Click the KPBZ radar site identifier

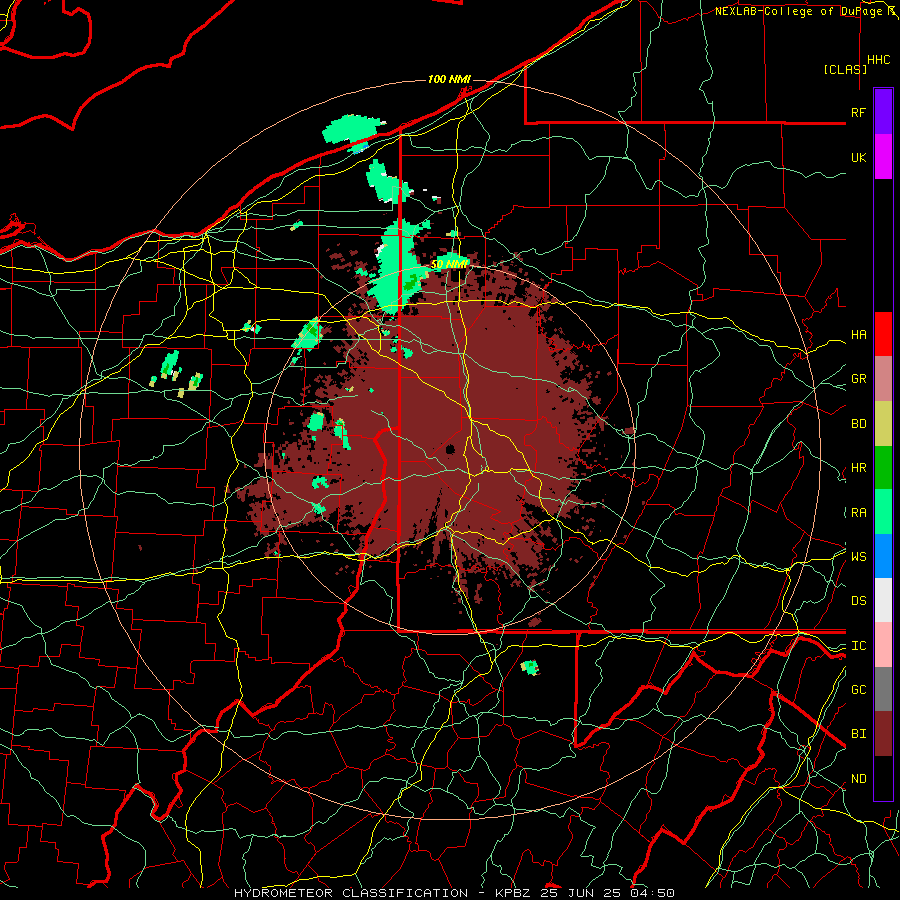click(x=512, y=893)
